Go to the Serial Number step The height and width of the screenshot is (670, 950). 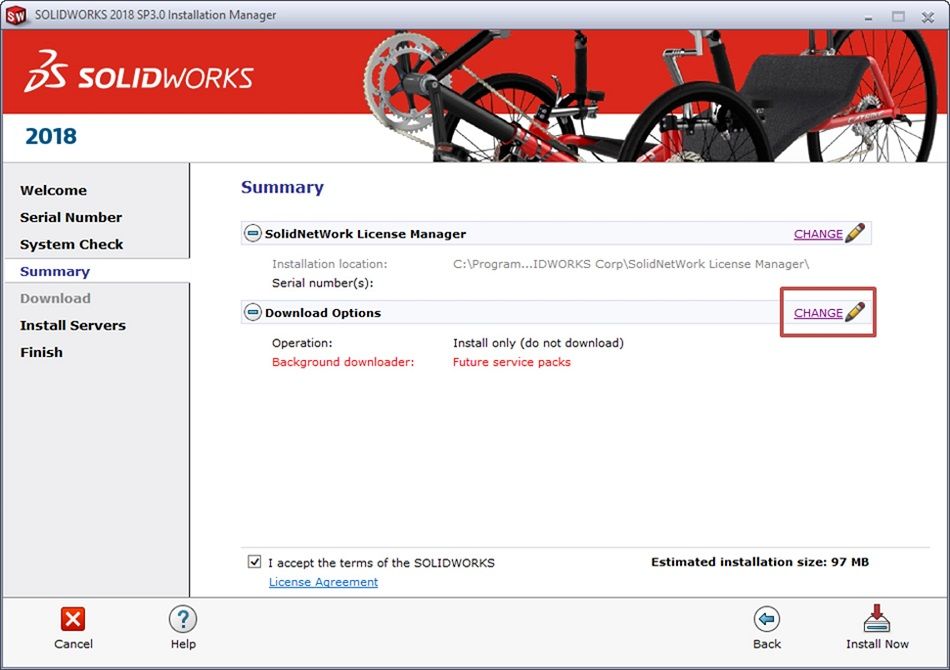pos(71,217)
